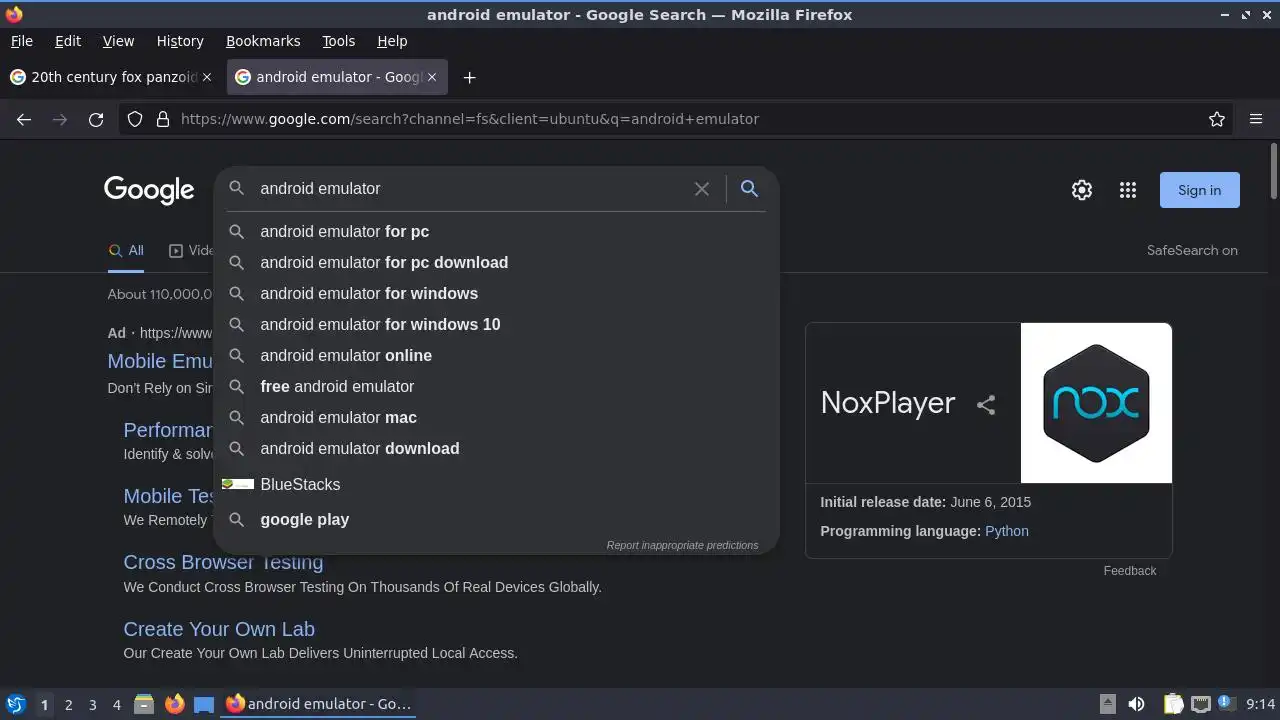Click the Google logo

[x=149, y=190]
